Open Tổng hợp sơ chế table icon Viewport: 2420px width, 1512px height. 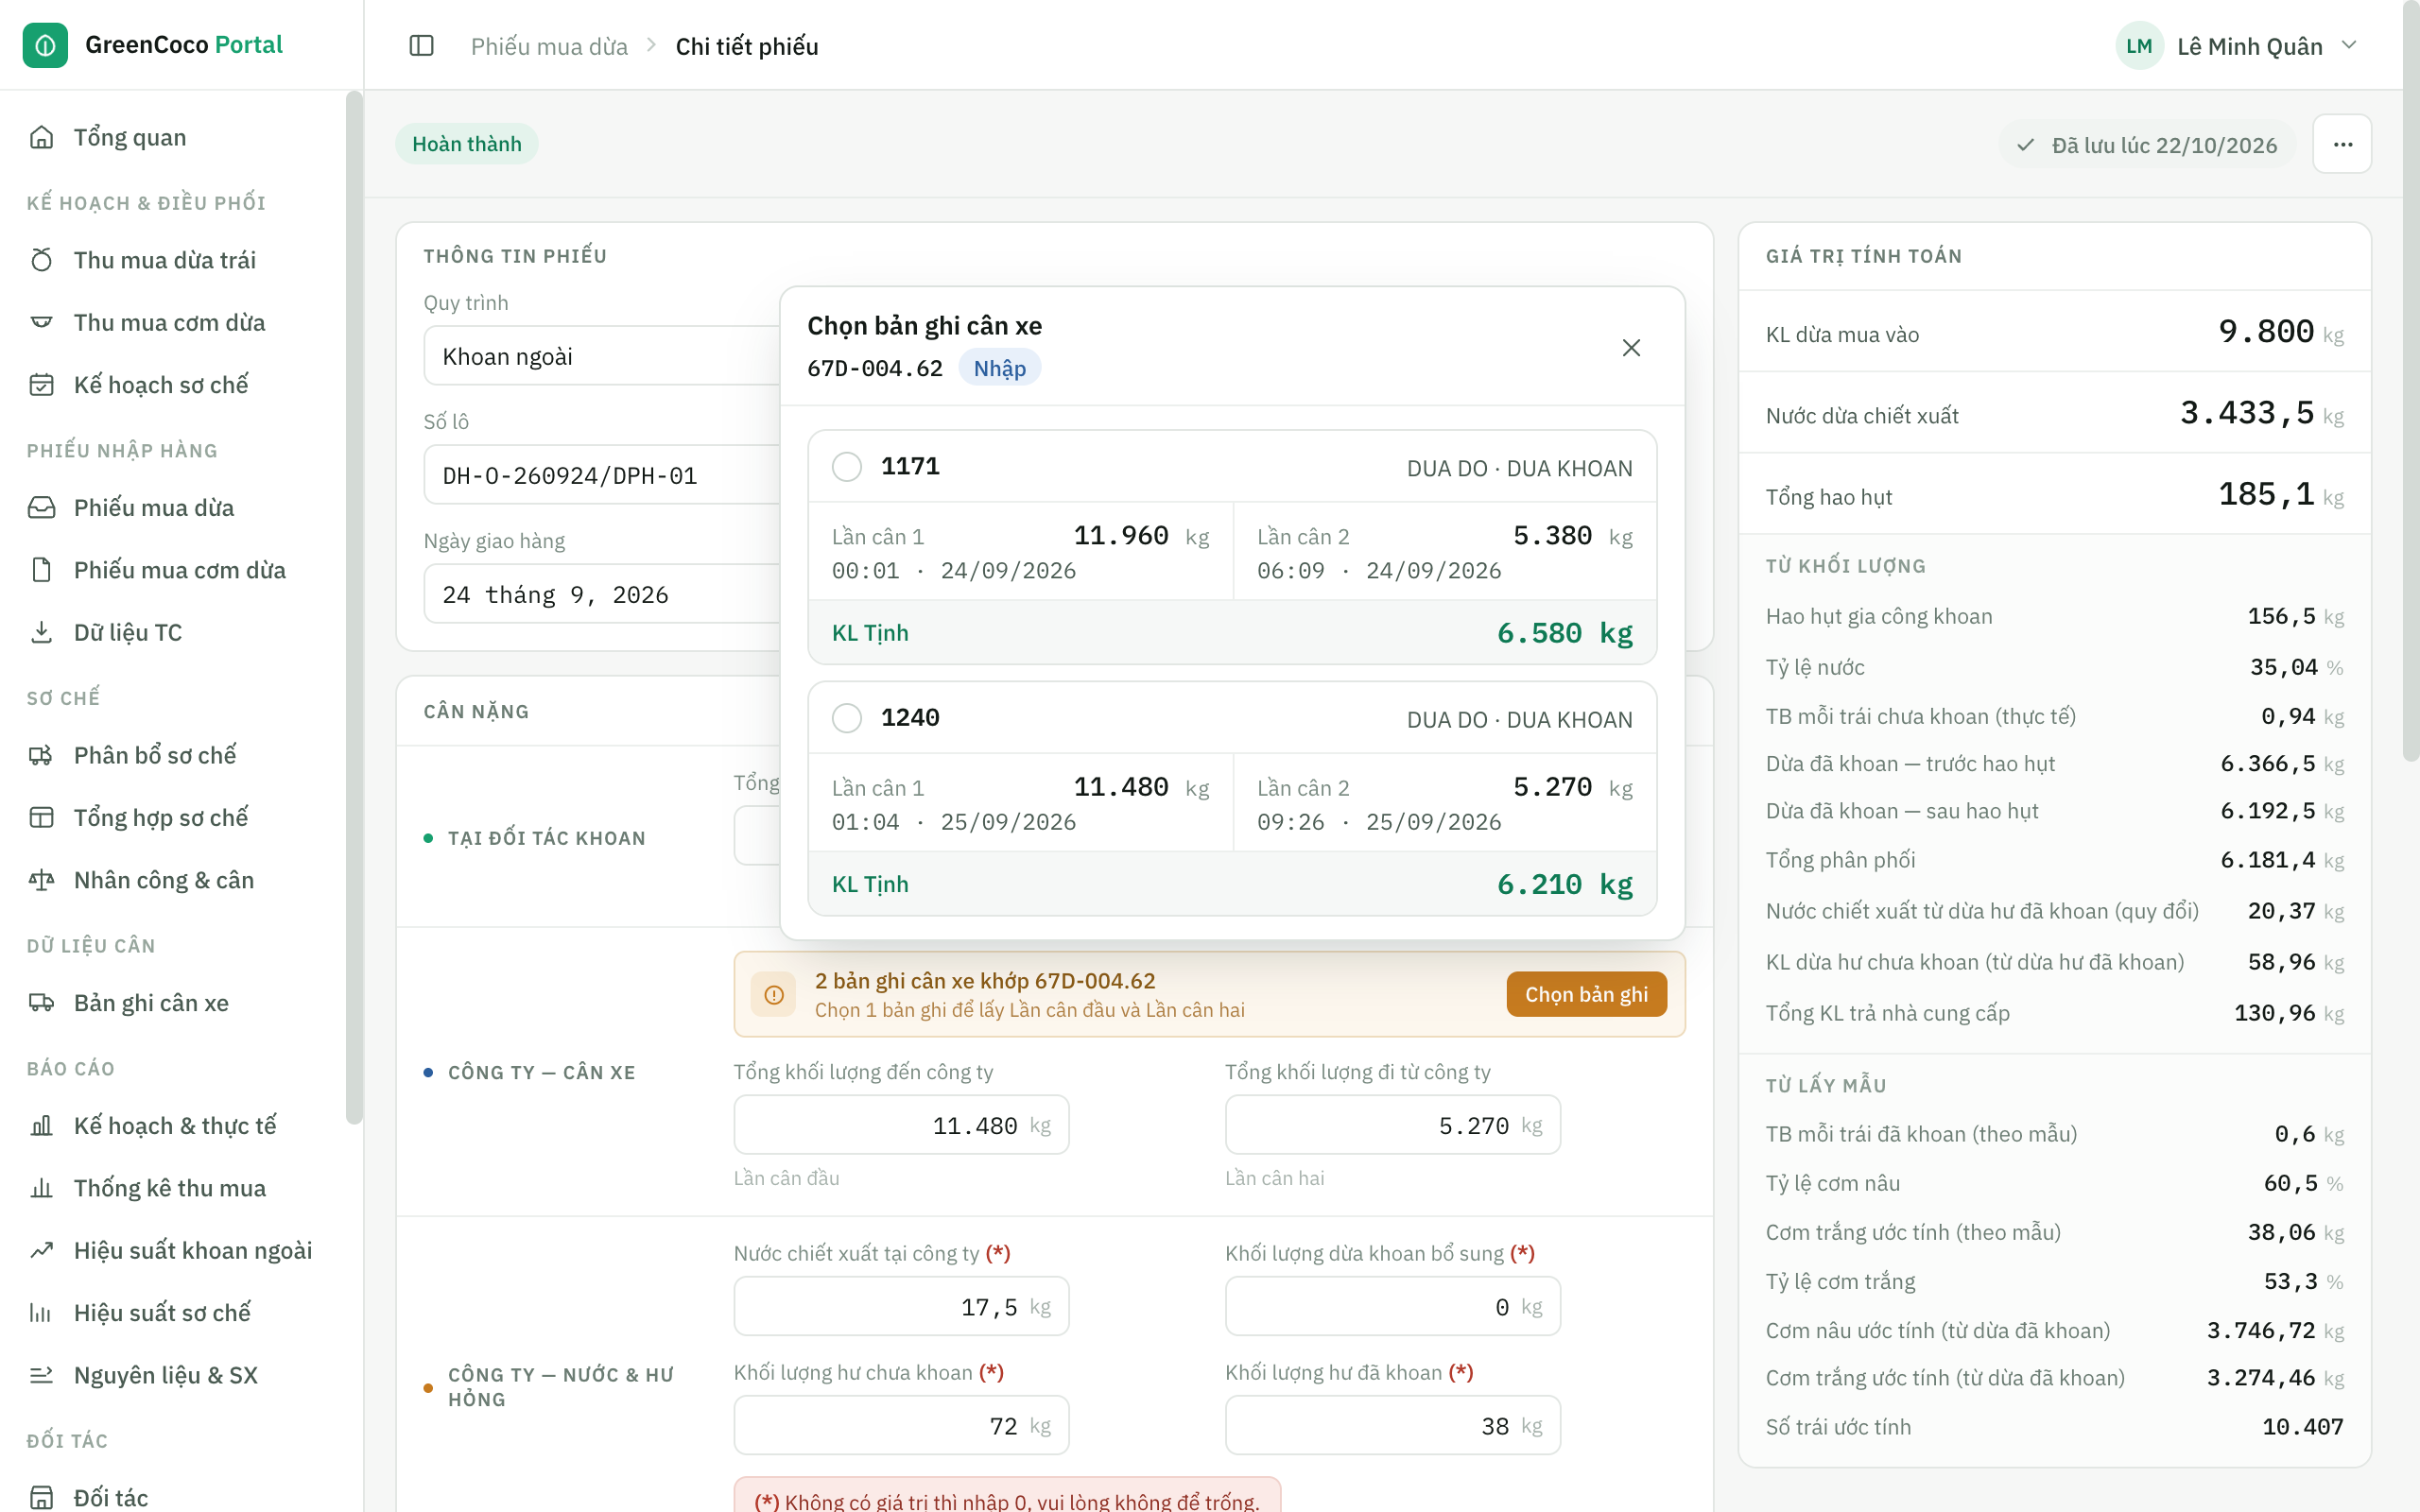41,817
